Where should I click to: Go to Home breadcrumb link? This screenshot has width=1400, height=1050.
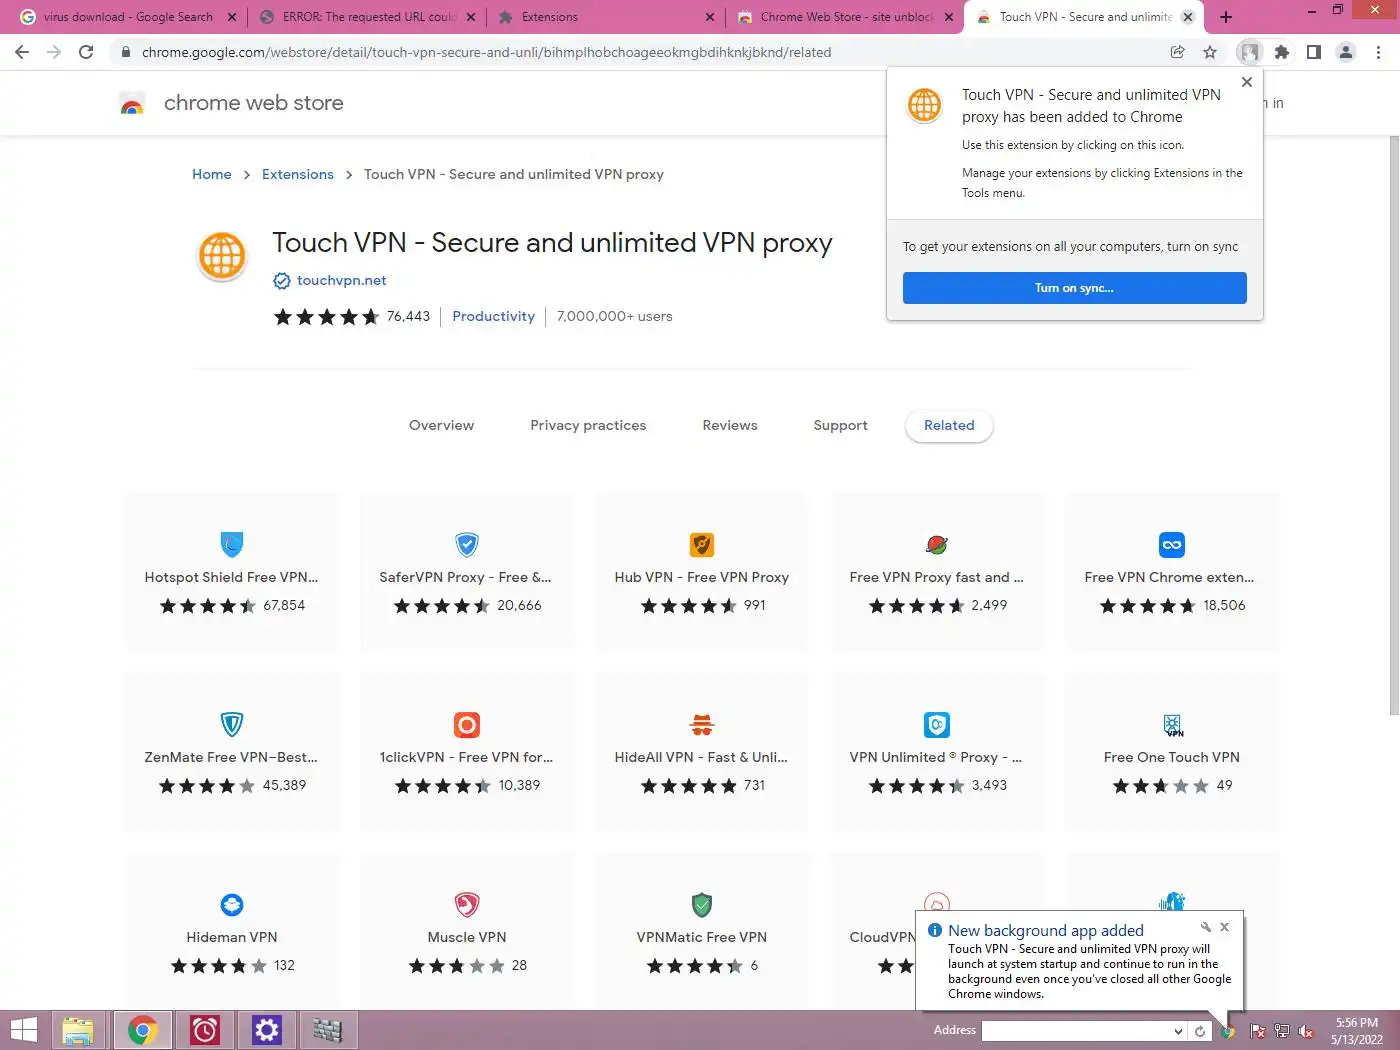point(212,174)
